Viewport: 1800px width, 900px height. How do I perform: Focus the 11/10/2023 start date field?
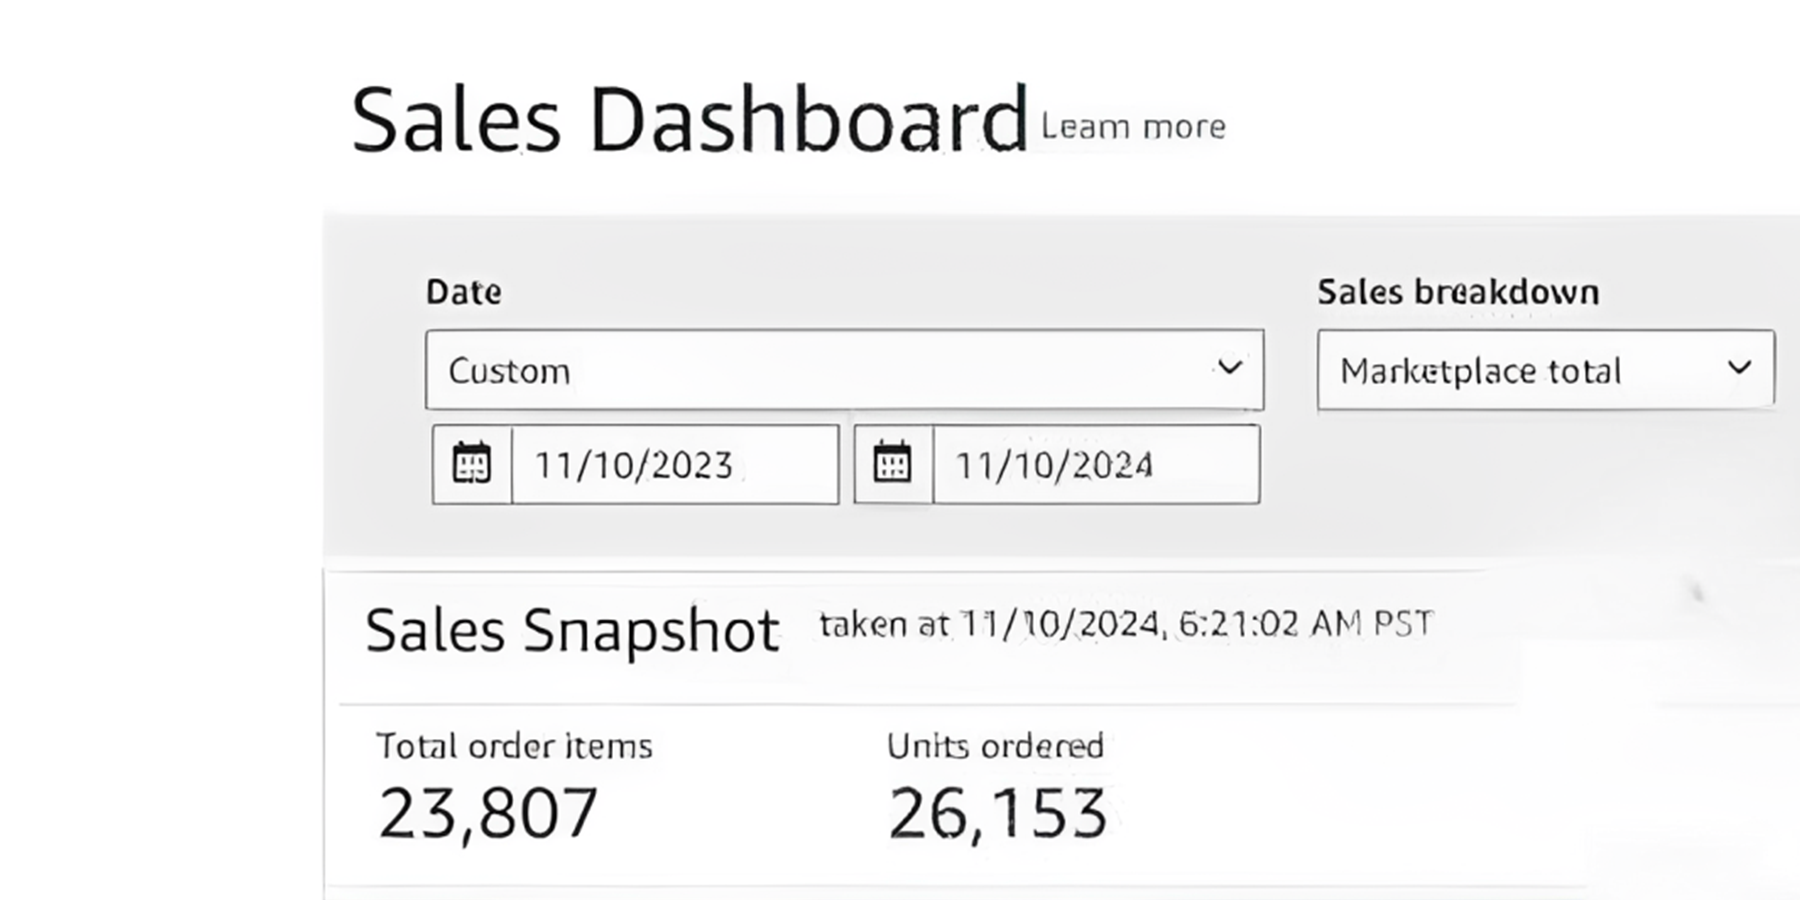pyautogui.click(x=674, y=465)
